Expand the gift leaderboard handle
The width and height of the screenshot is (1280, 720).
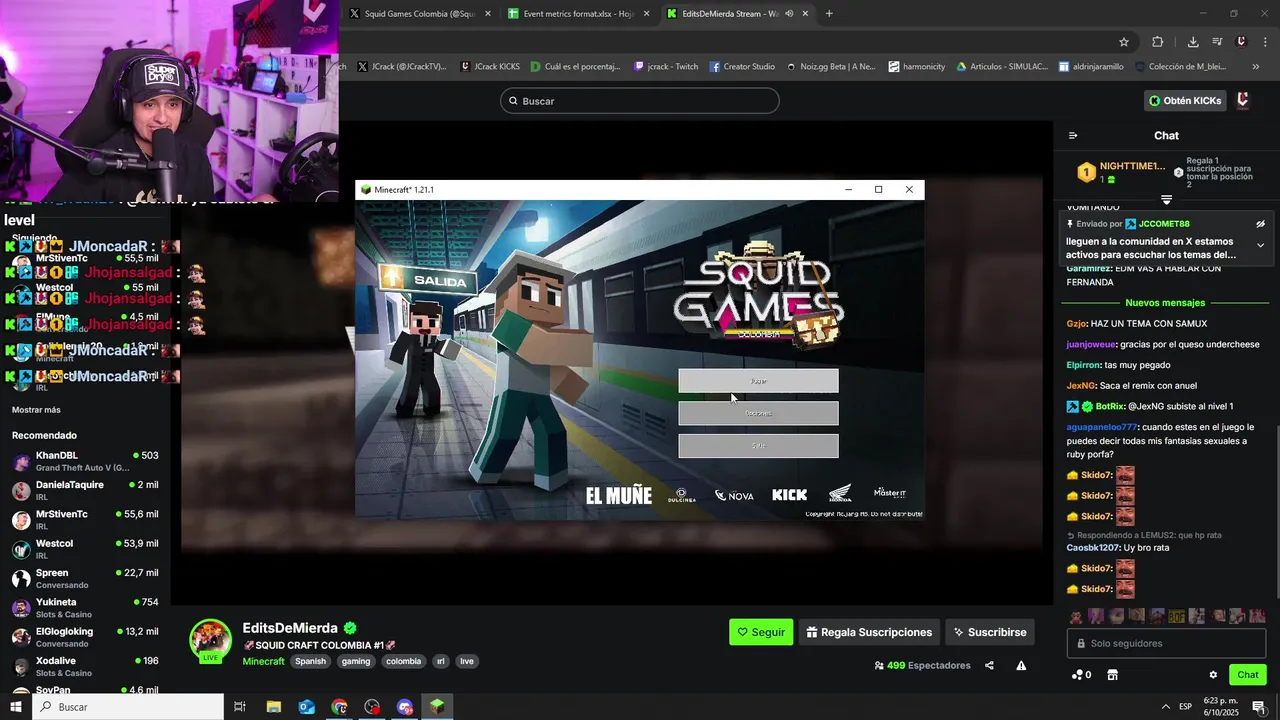(1166, 200)
